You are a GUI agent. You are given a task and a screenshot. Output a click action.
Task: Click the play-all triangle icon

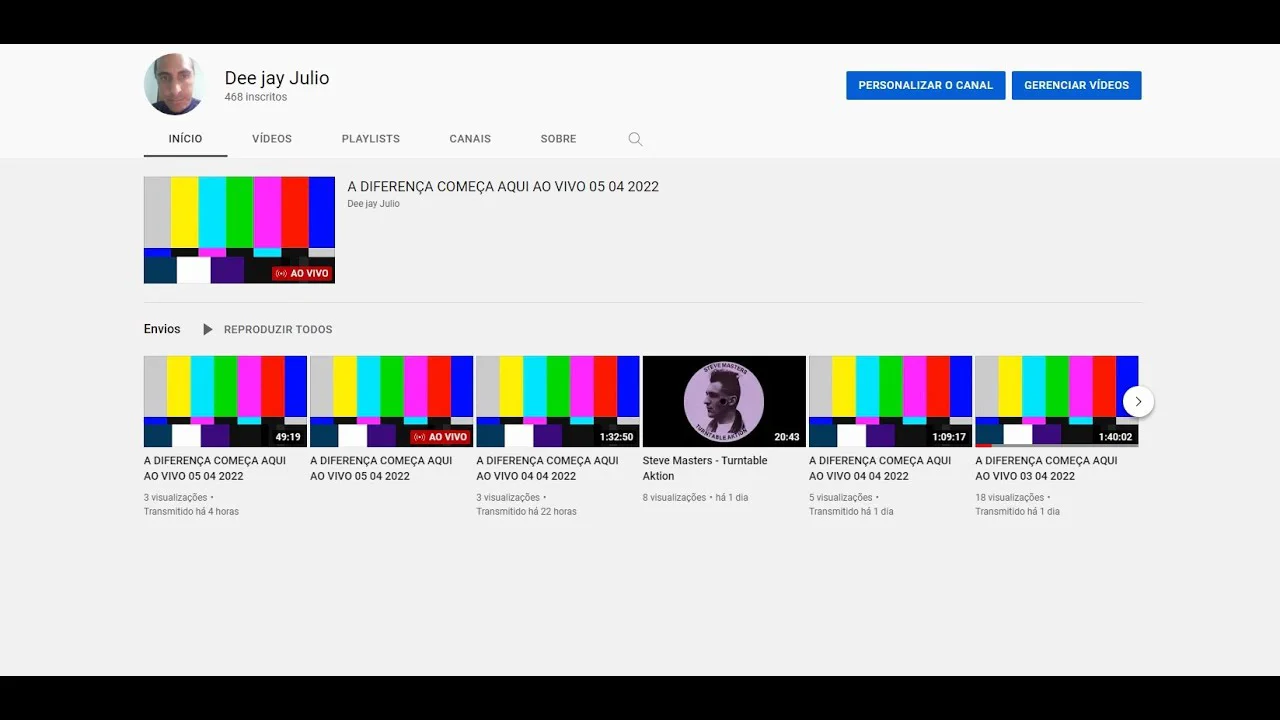click(208, 329)
